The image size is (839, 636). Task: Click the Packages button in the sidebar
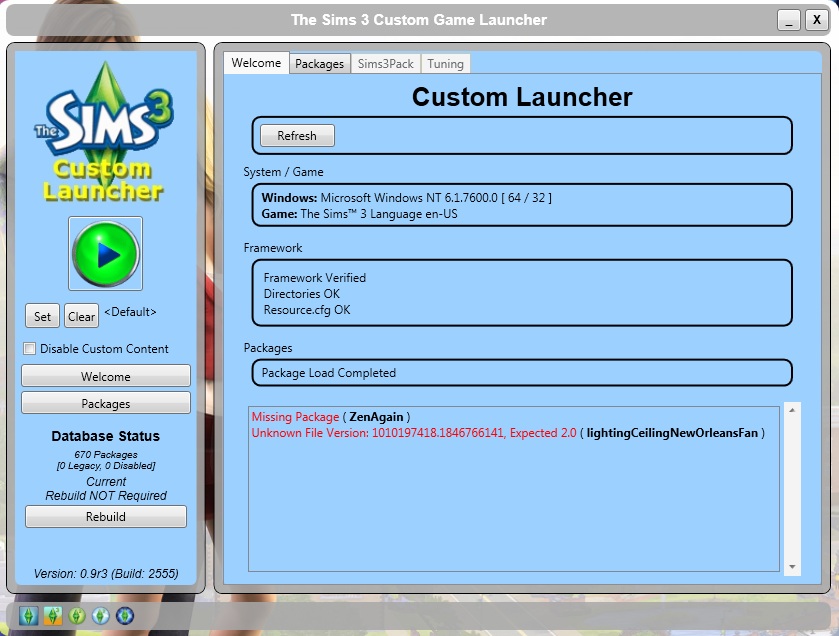[x=106, y=403]
